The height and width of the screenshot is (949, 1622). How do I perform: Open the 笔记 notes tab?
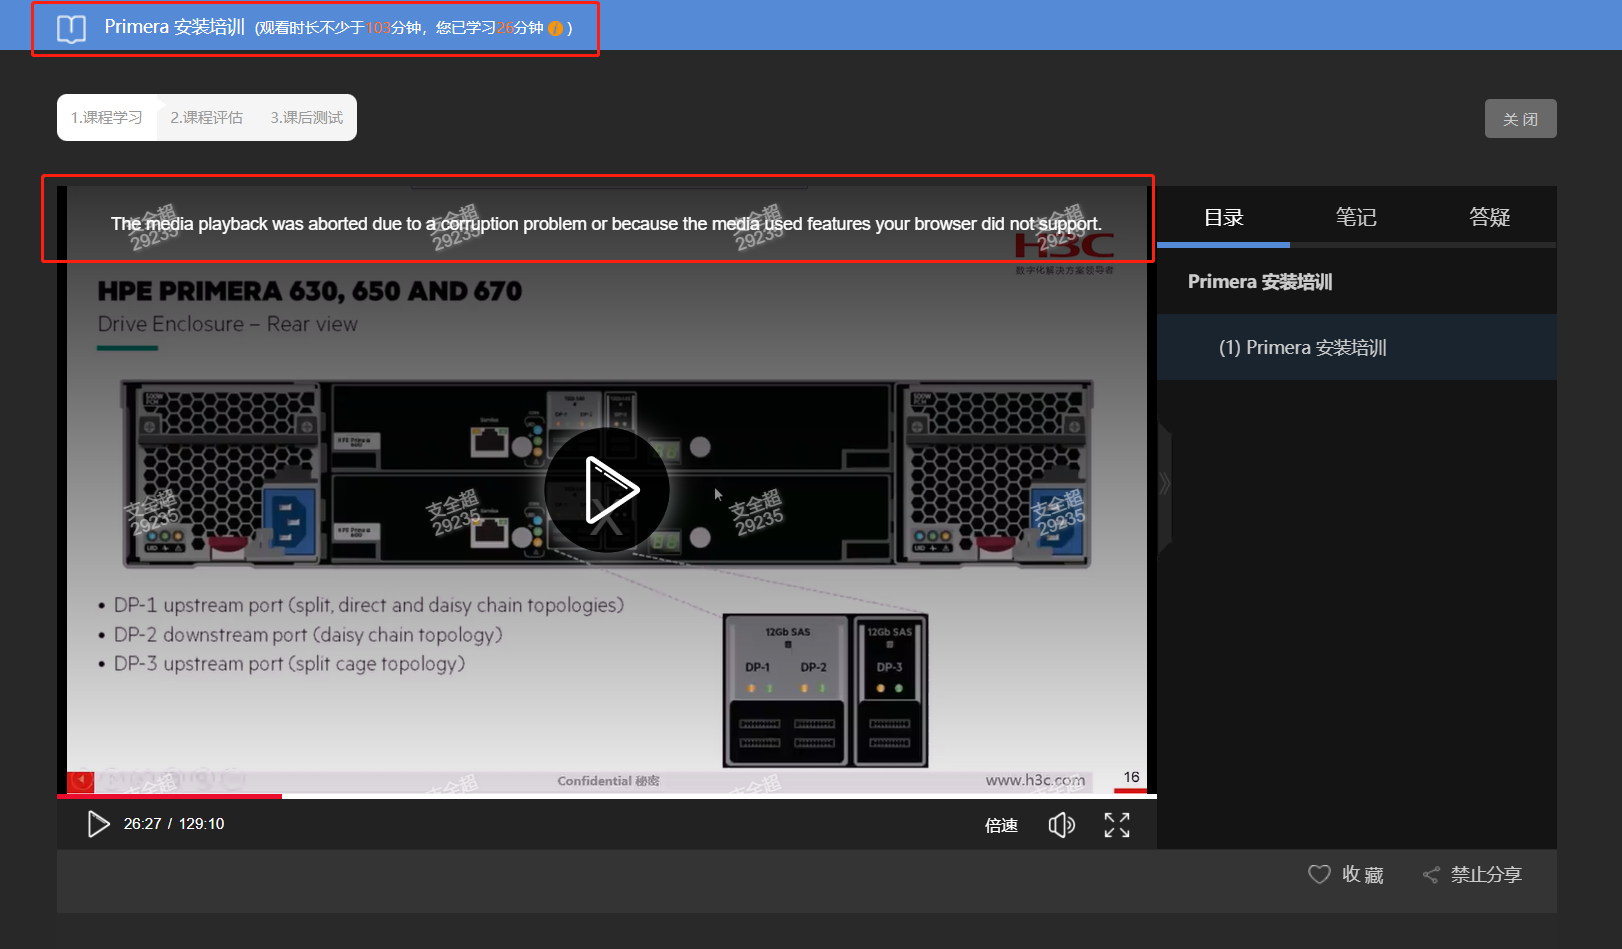click(1356, 217)
